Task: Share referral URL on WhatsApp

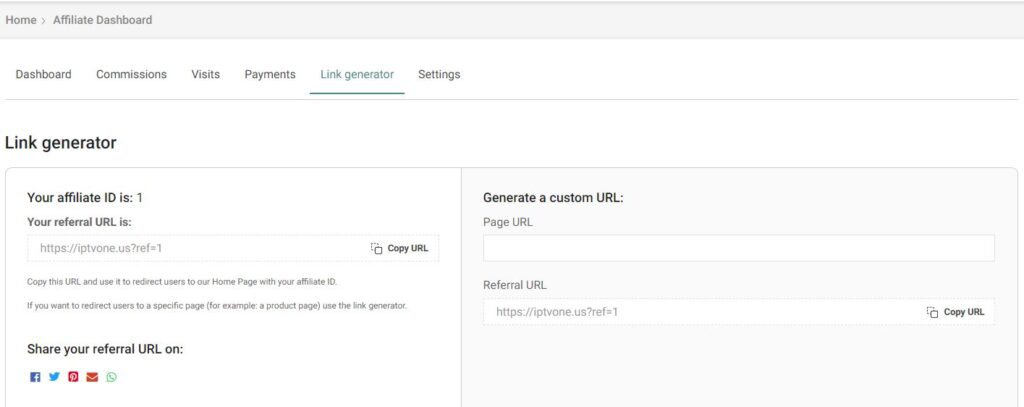Action: 112,377
